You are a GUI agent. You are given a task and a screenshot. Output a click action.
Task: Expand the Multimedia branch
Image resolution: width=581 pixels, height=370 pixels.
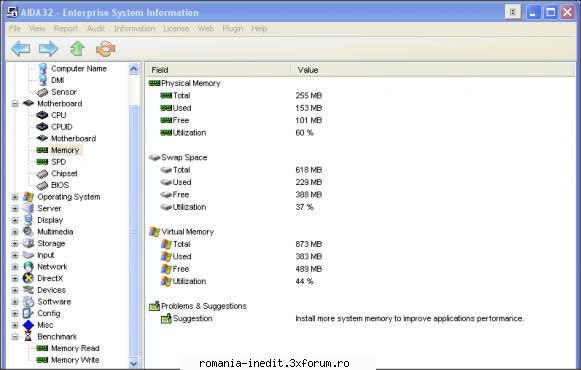pos(15,232)
